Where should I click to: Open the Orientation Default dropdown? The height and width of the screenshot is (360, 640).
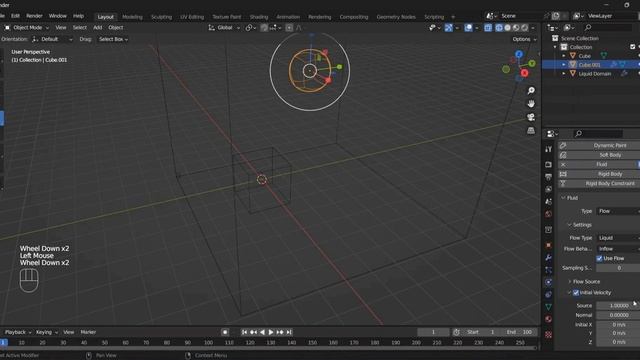(53, 39)
